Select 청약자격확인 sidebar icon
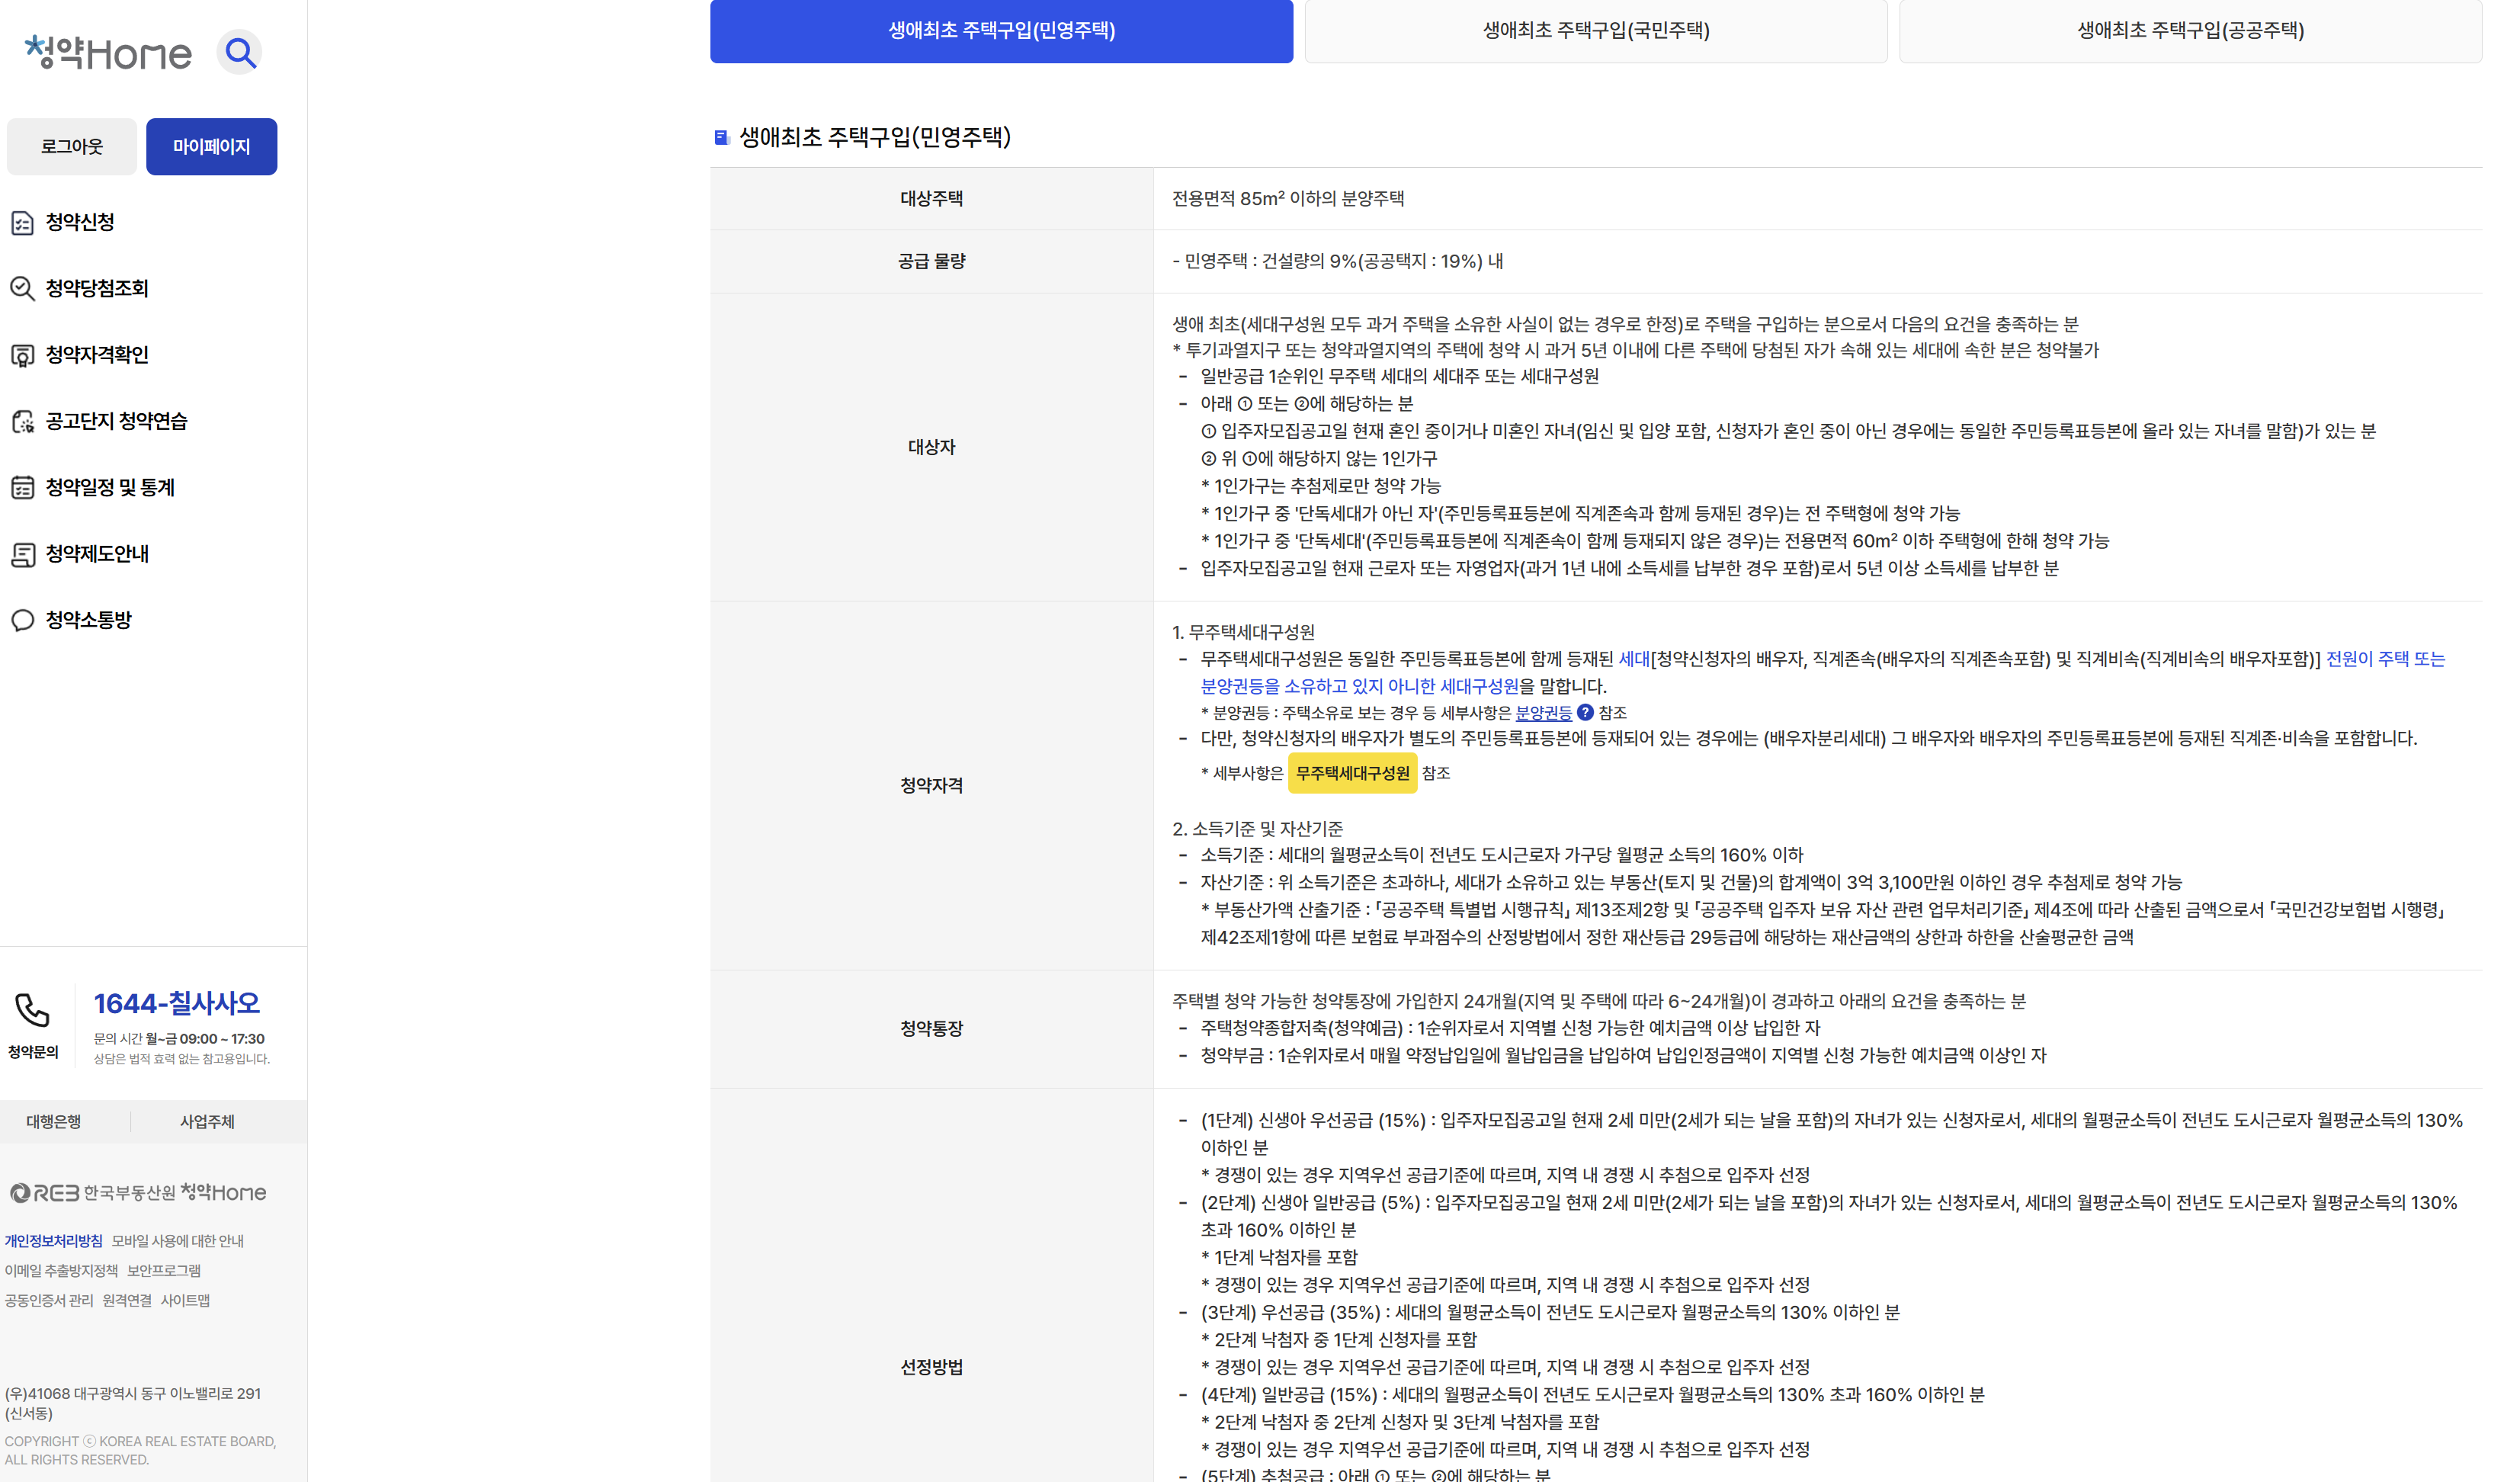Viewport: 2520px width, 1482px height. click(23, 356)
